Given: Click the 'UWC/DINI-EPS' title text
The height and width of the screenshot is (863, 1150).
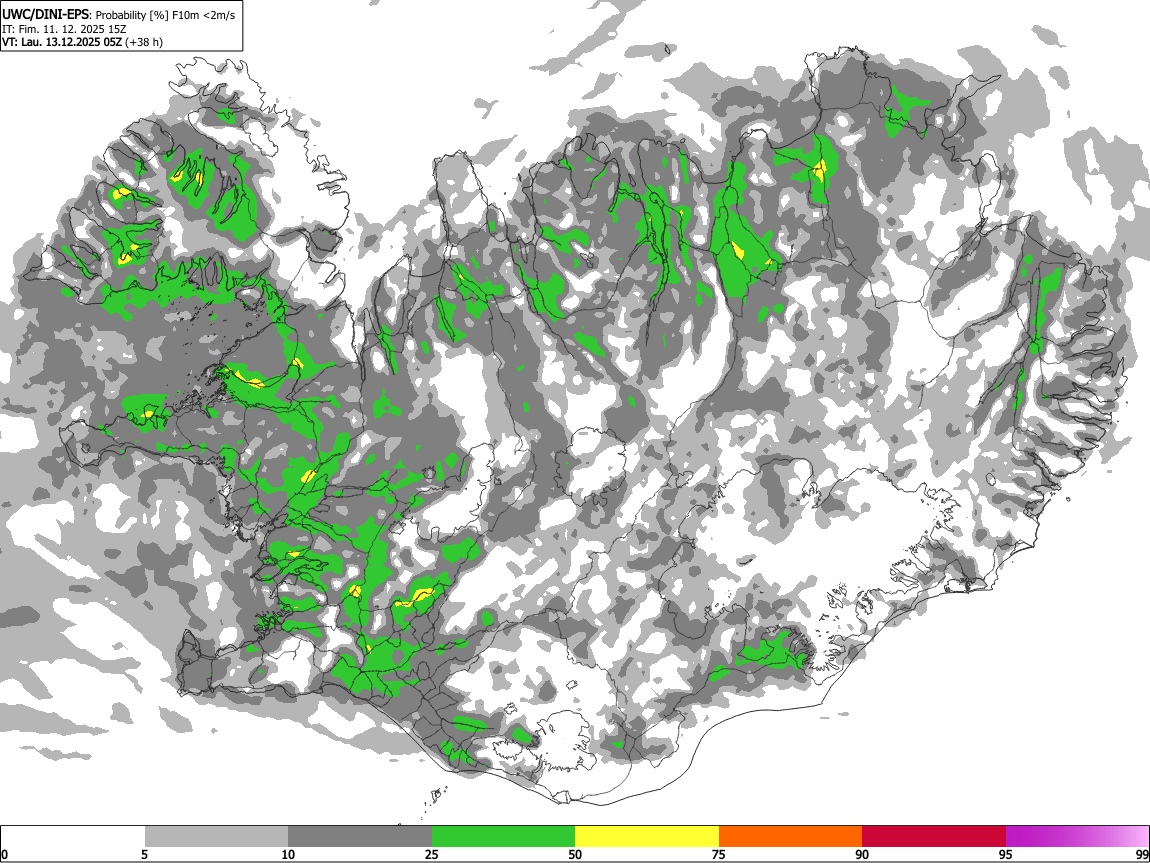Looking at the screenshot, I should click(x=45, y=15).
